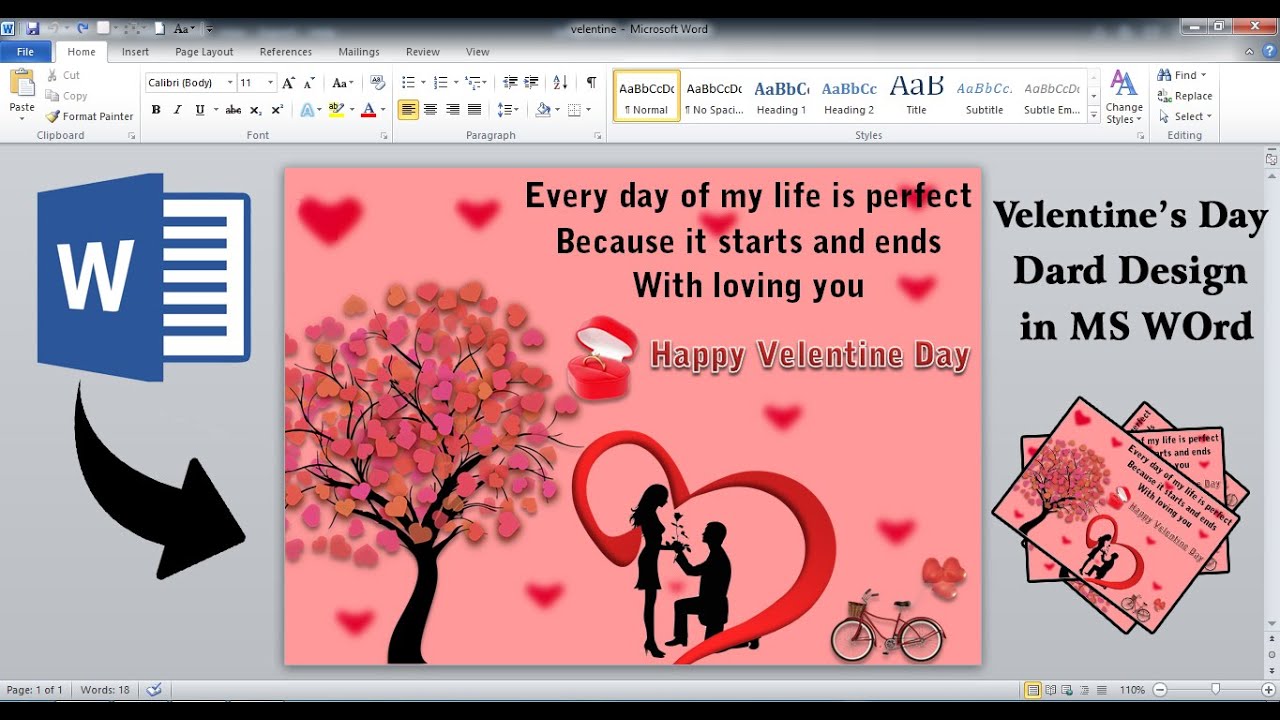Click the zoom slider in status bar
The width and height of the screenshot is (1280, 720).
1215,690
